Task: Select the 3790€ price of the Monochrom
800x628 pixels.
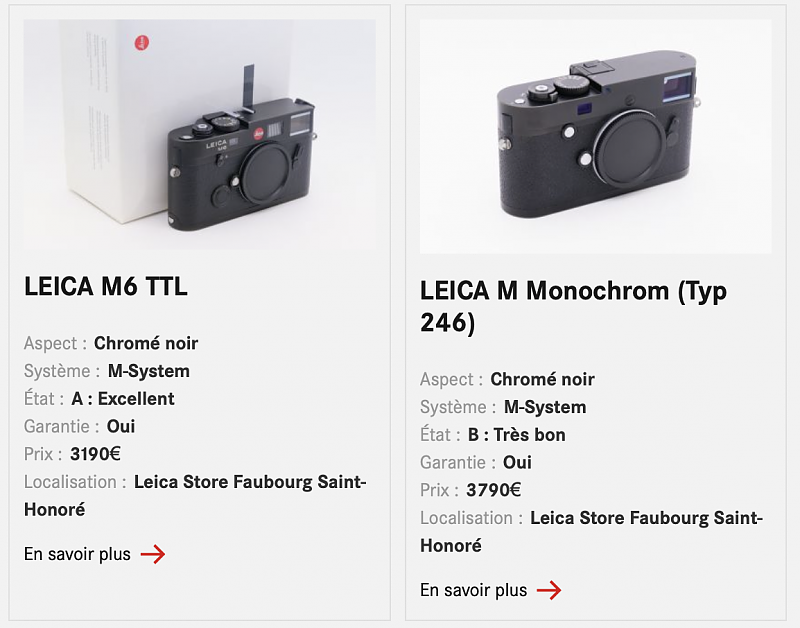Action: (x=493, y=490)
